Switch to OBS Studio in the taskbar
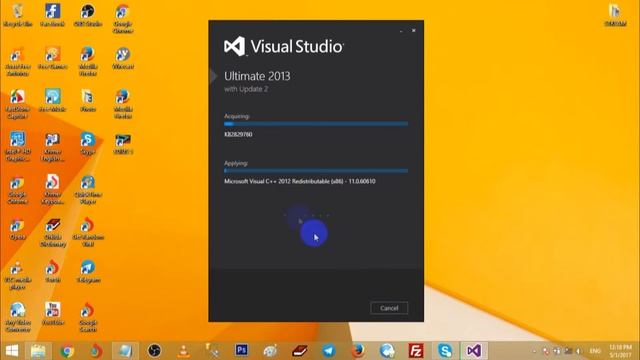 (154, 351)
